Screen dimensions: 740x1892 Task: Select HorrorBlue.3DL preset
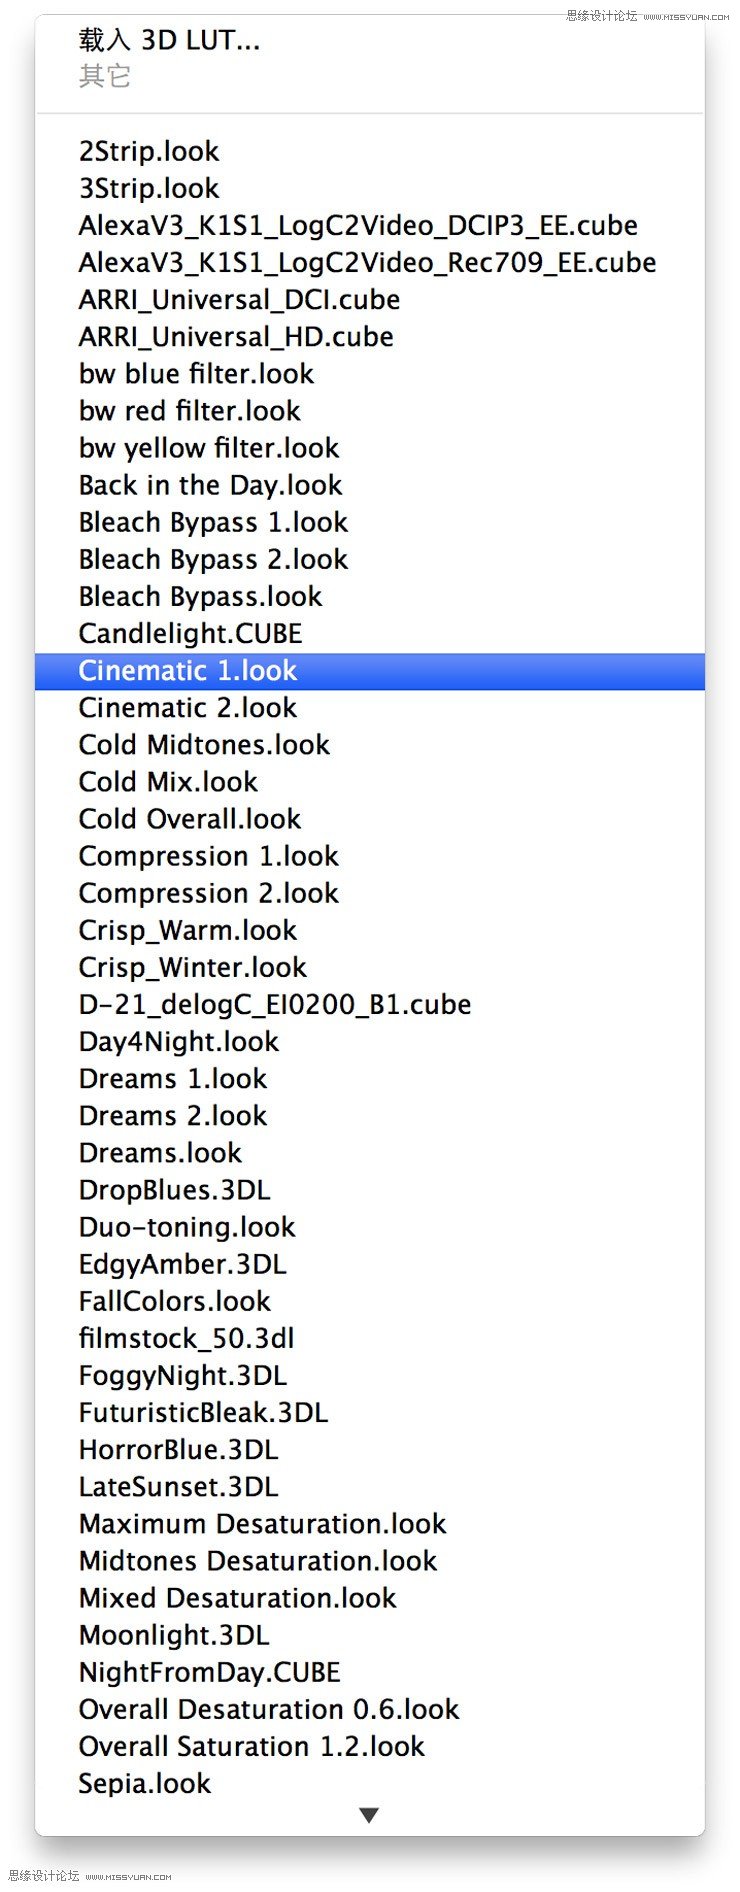179,1449
